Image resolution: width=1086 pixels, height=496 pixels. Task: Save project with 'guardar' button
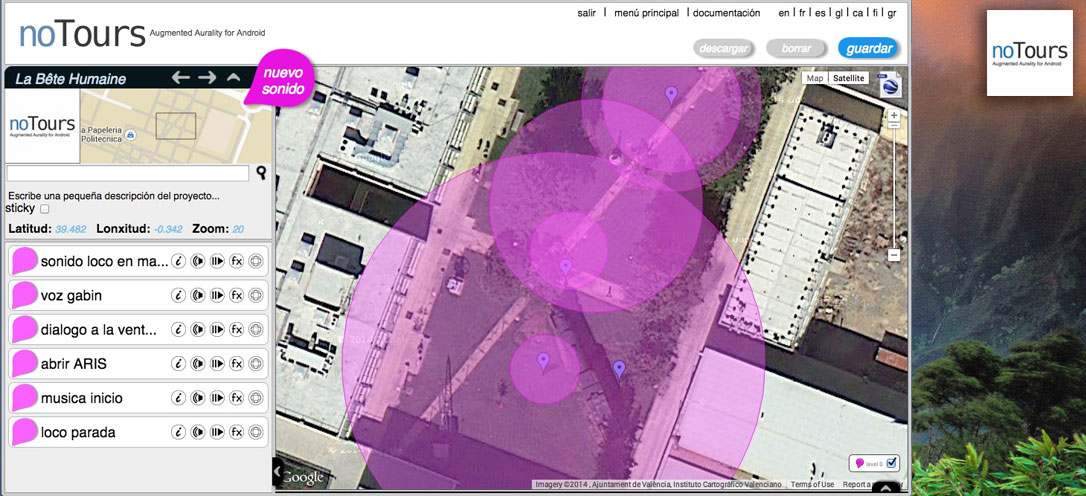click(x=869, y=48)
